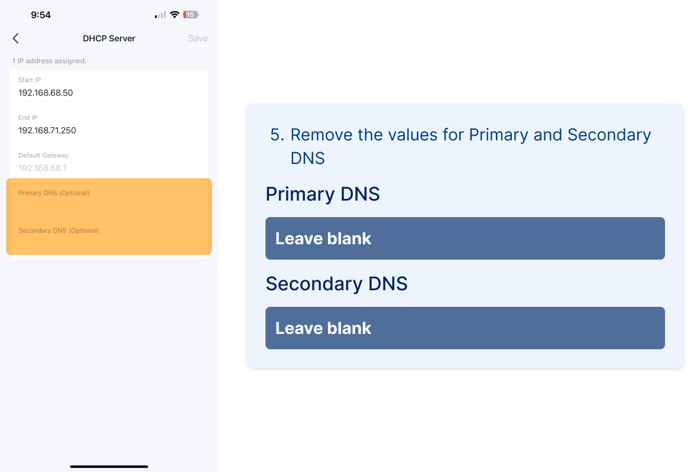Click the battery indicator icon
This screenshot has height=472, width=688.
[191, 15]
